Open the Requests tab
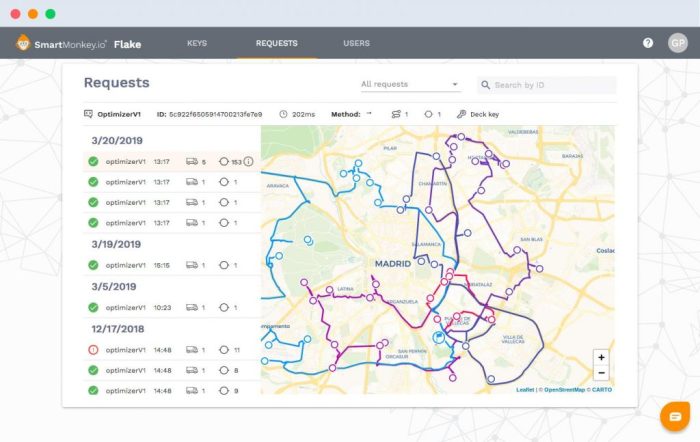This screenshot has width=700, height=442. [276, 43]
